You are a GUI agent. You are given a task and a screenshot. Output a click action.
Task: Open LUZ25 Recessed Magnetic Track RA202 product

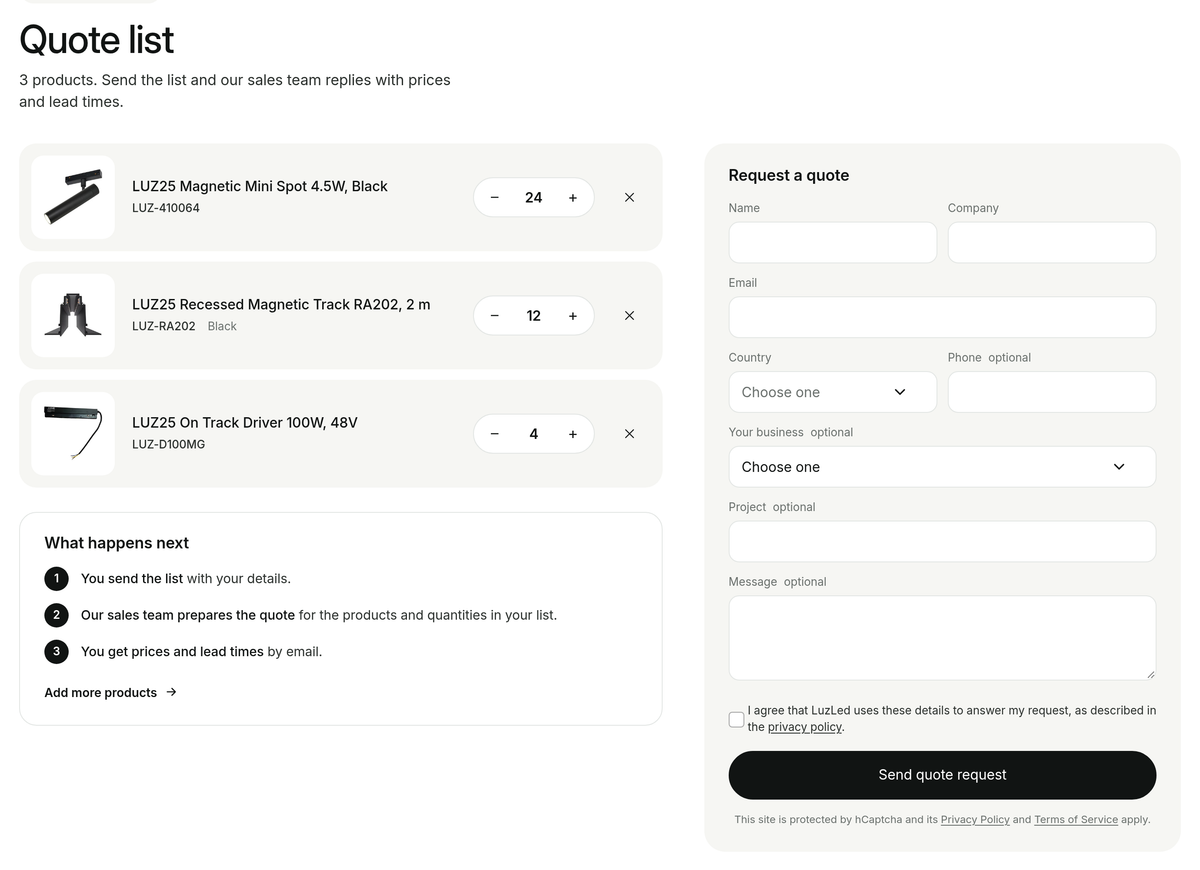tap(281, 304)
